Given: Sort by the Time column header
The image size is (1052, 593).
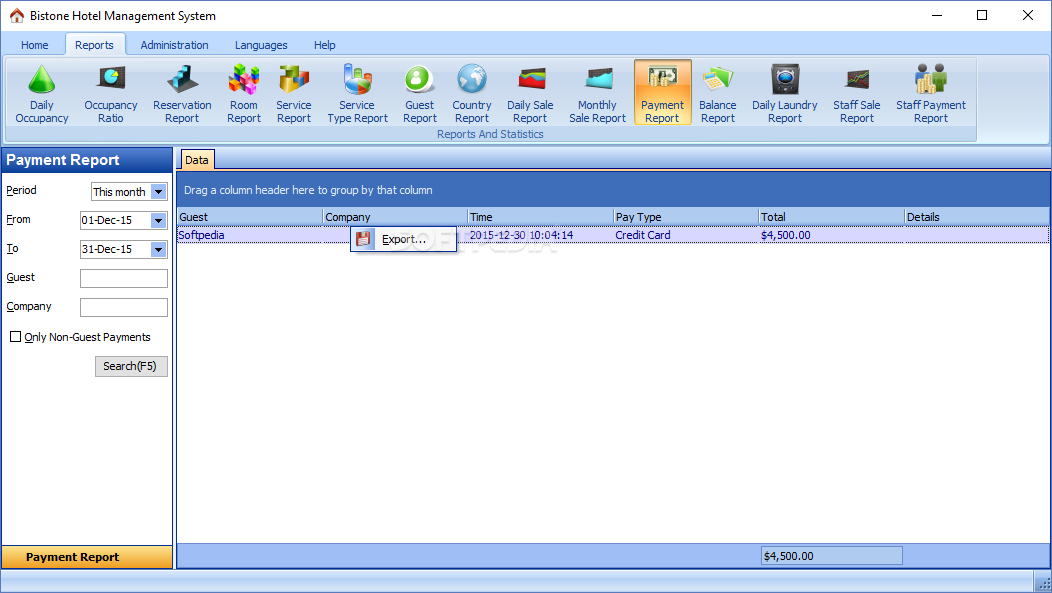Looking at the screenshot, I should point(541,217).
